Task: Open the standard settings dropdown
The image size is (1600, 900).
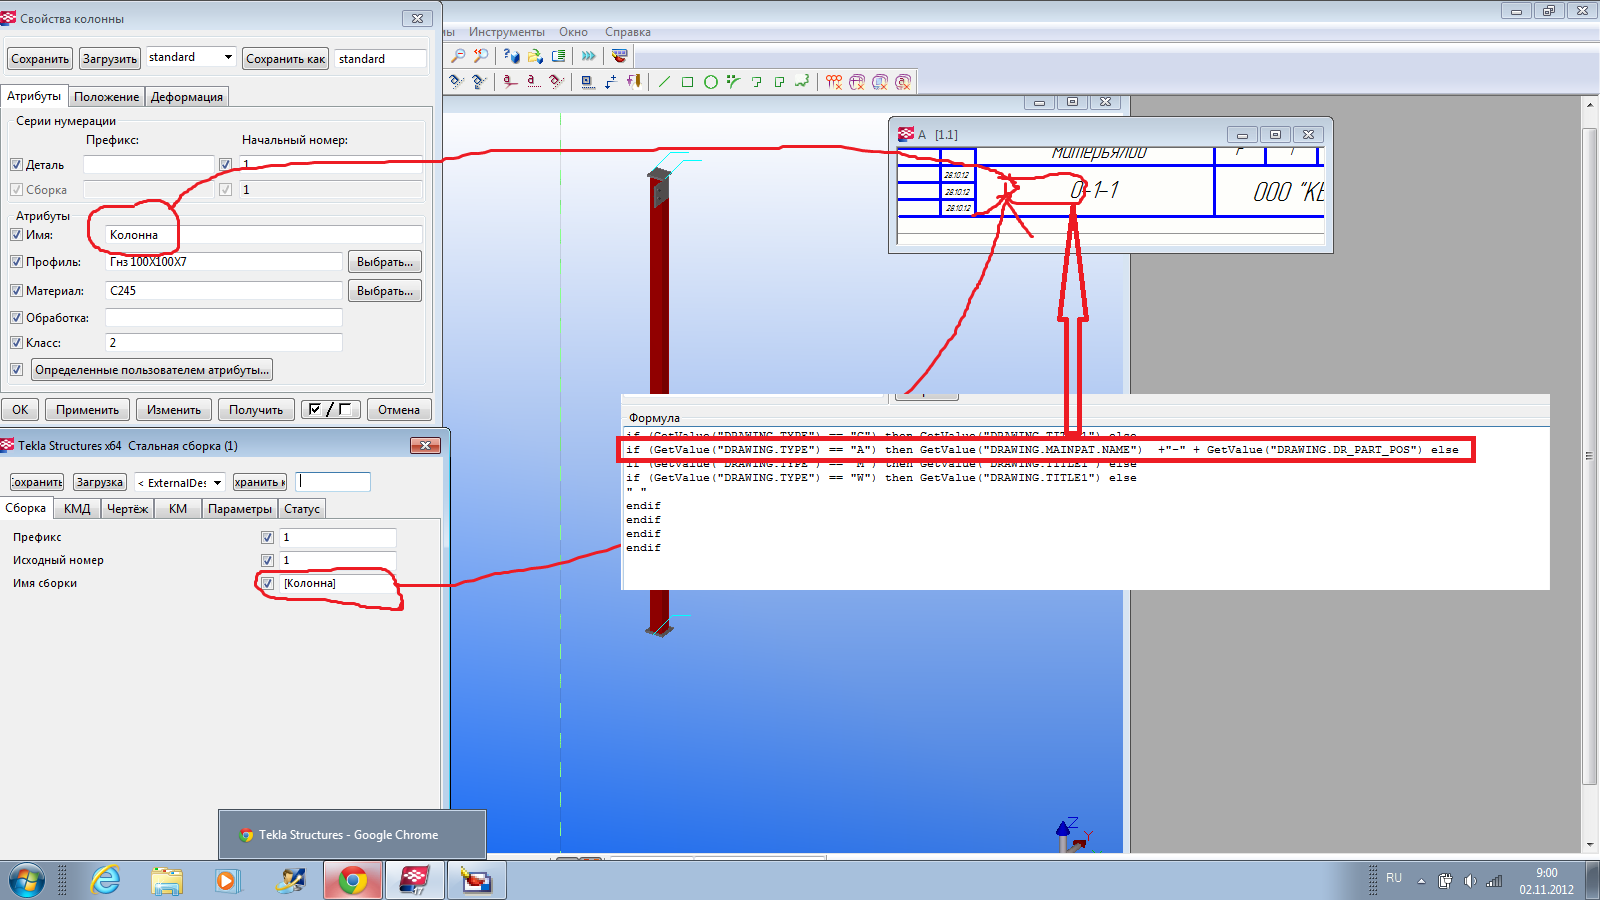Action: click(228, 57)
